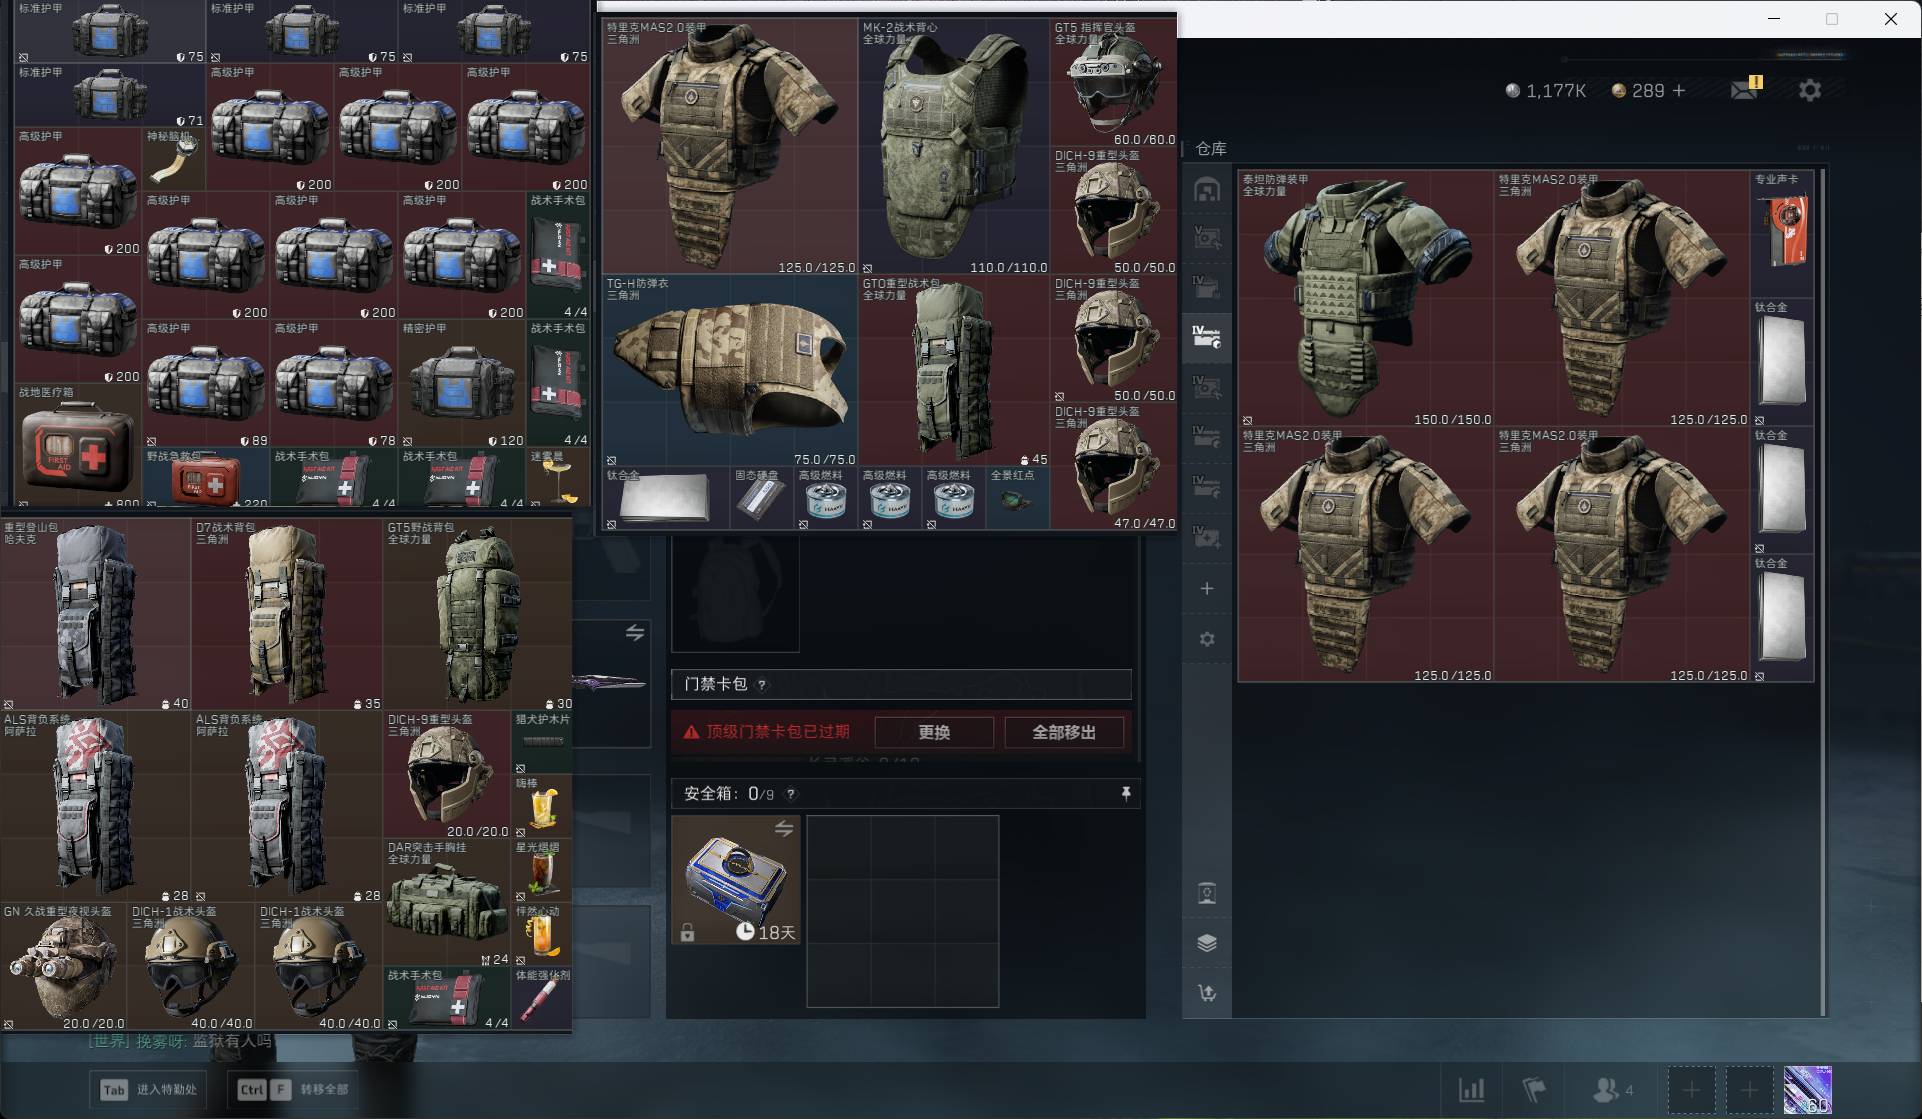This screenshot has height=1119, width=1922.
Task: Click the plus next to 289 currency
Action: click(1679, 90)
